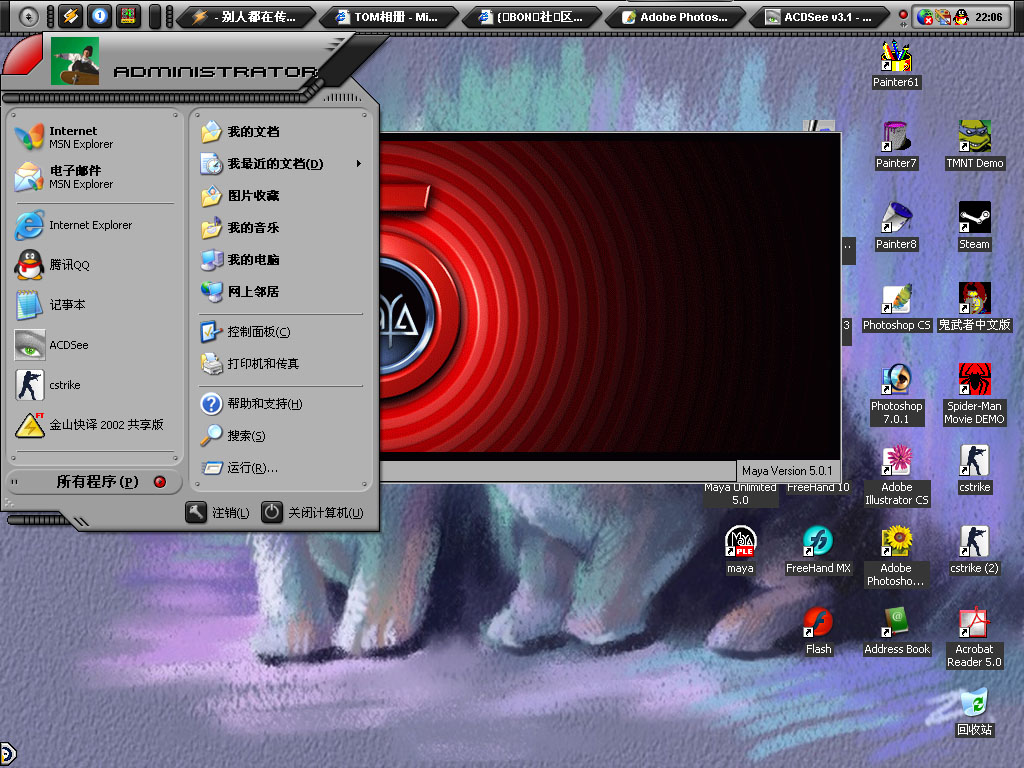Click the 注销(L) log off button

[x=217, y=513]
